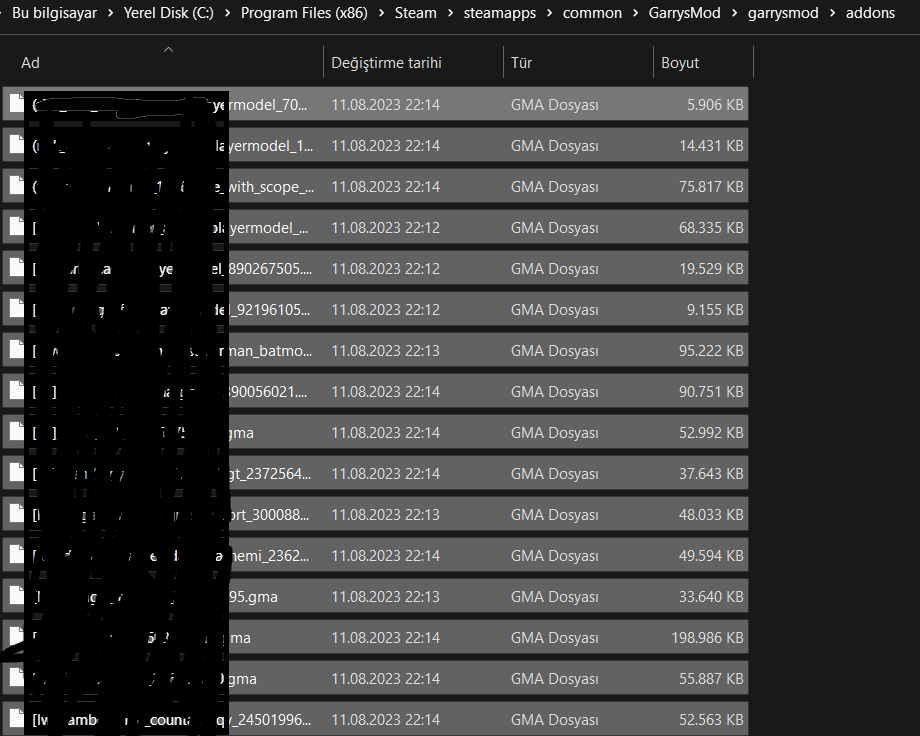Click size value '5.906 KB'
920x736 pixels.
click(x=715, y=104)
